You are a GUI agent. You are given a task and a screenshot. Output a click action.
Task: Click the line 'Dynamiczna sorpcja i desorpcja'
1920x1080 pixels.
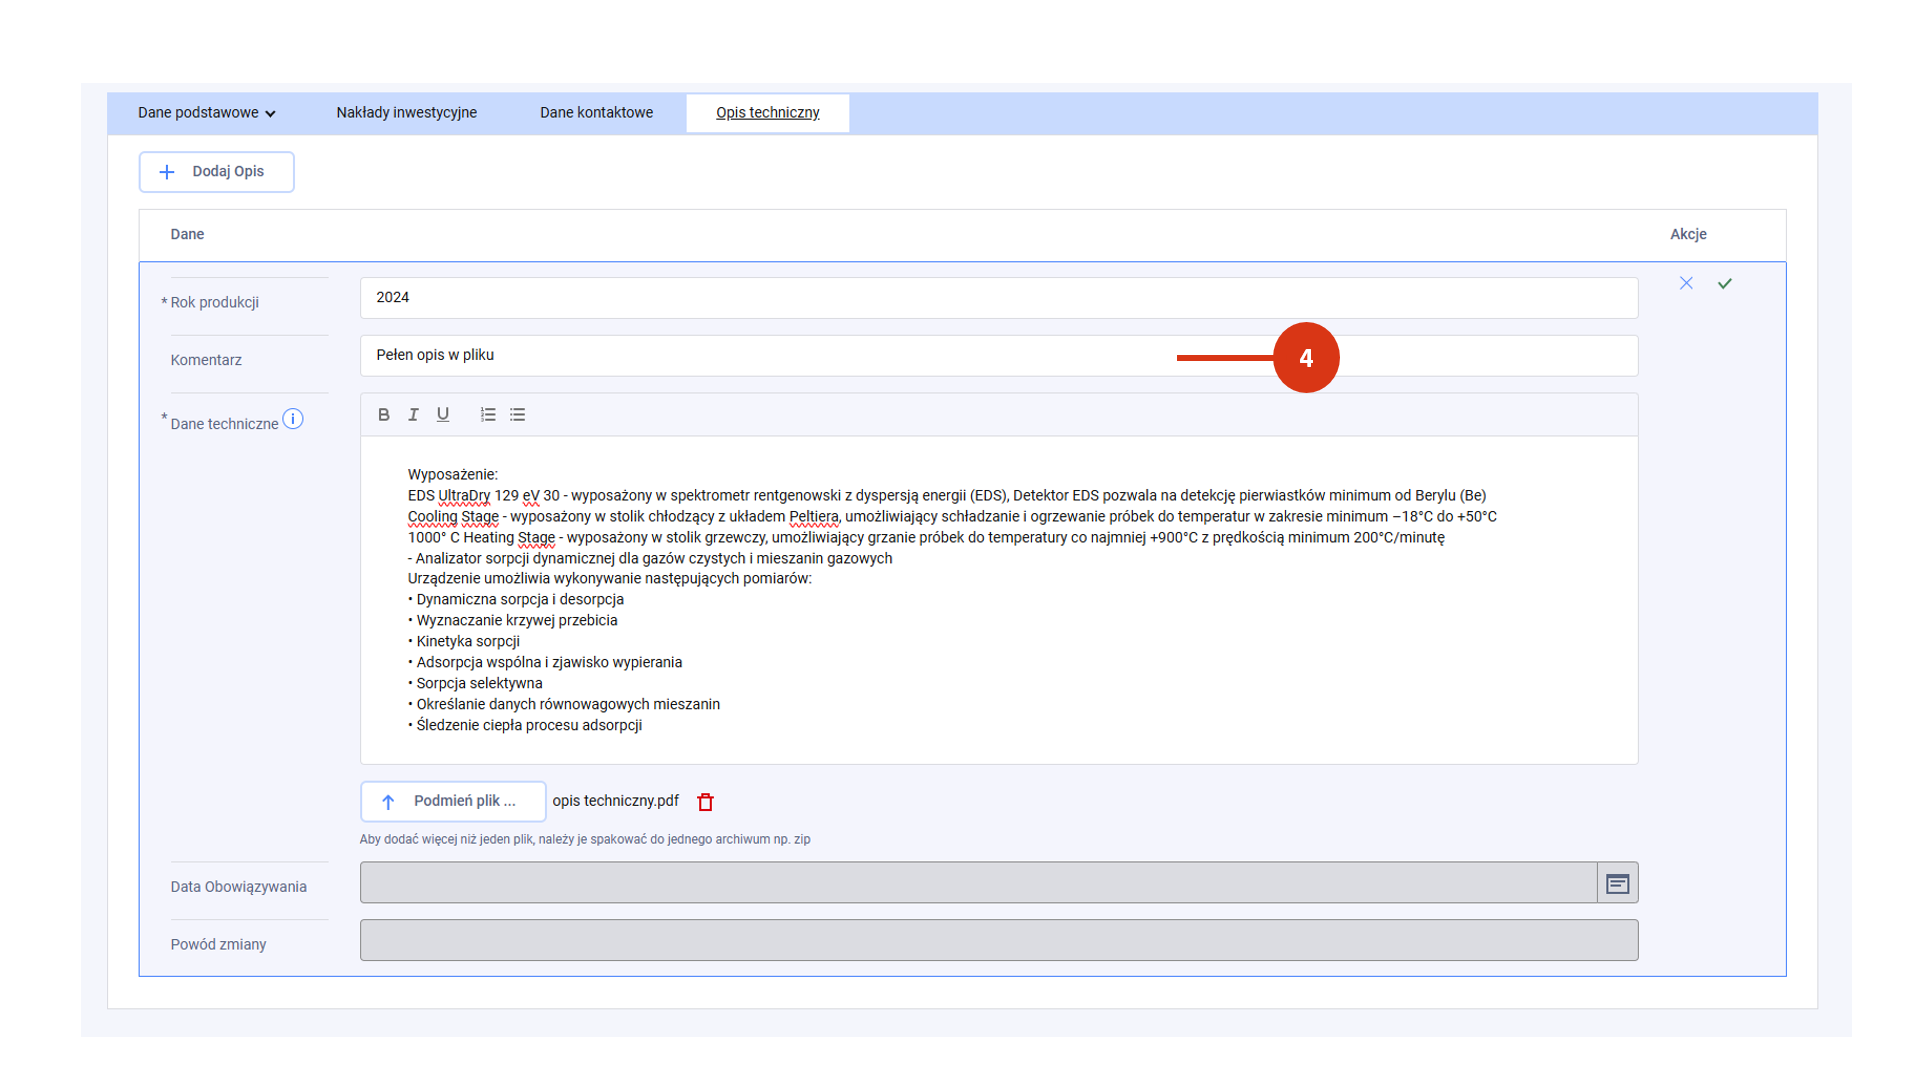point(516,600)
